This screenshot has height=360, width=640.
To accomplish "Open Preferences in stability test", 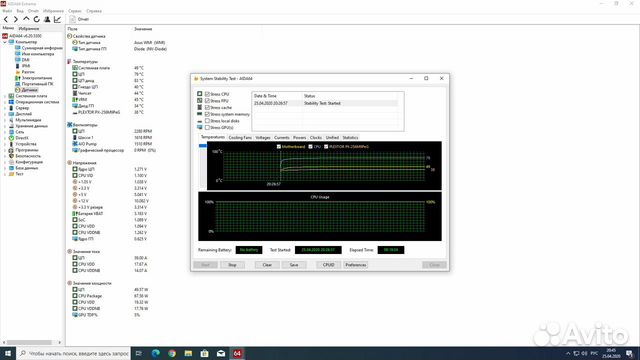I will click(356, 265).
